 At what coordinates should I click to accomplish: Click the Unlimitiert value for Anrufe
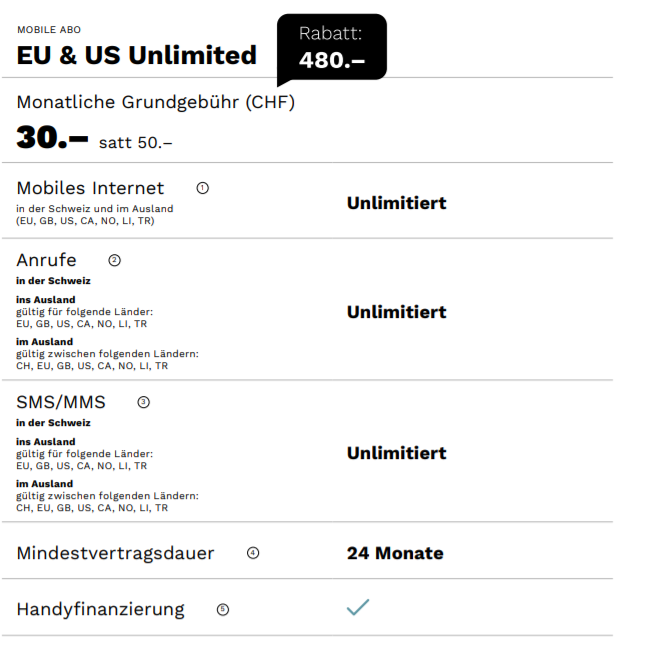(x=396, y=312)
